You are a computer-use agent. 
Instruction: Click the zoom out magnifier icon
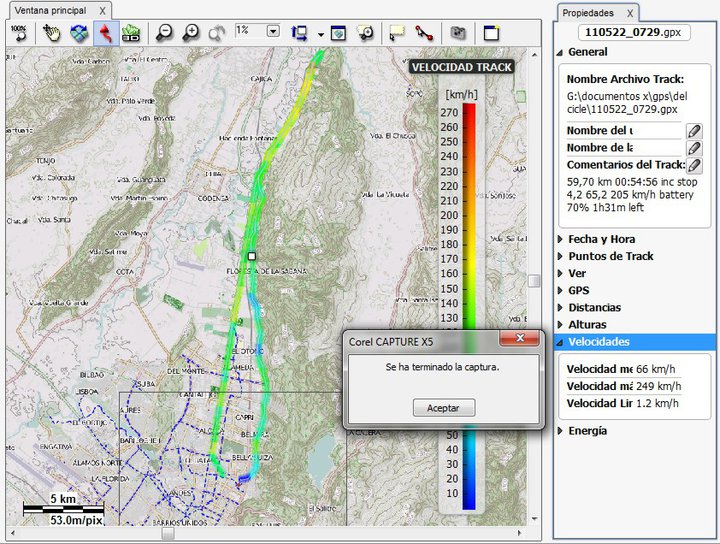pyautogui.click(x=165, y=32)
